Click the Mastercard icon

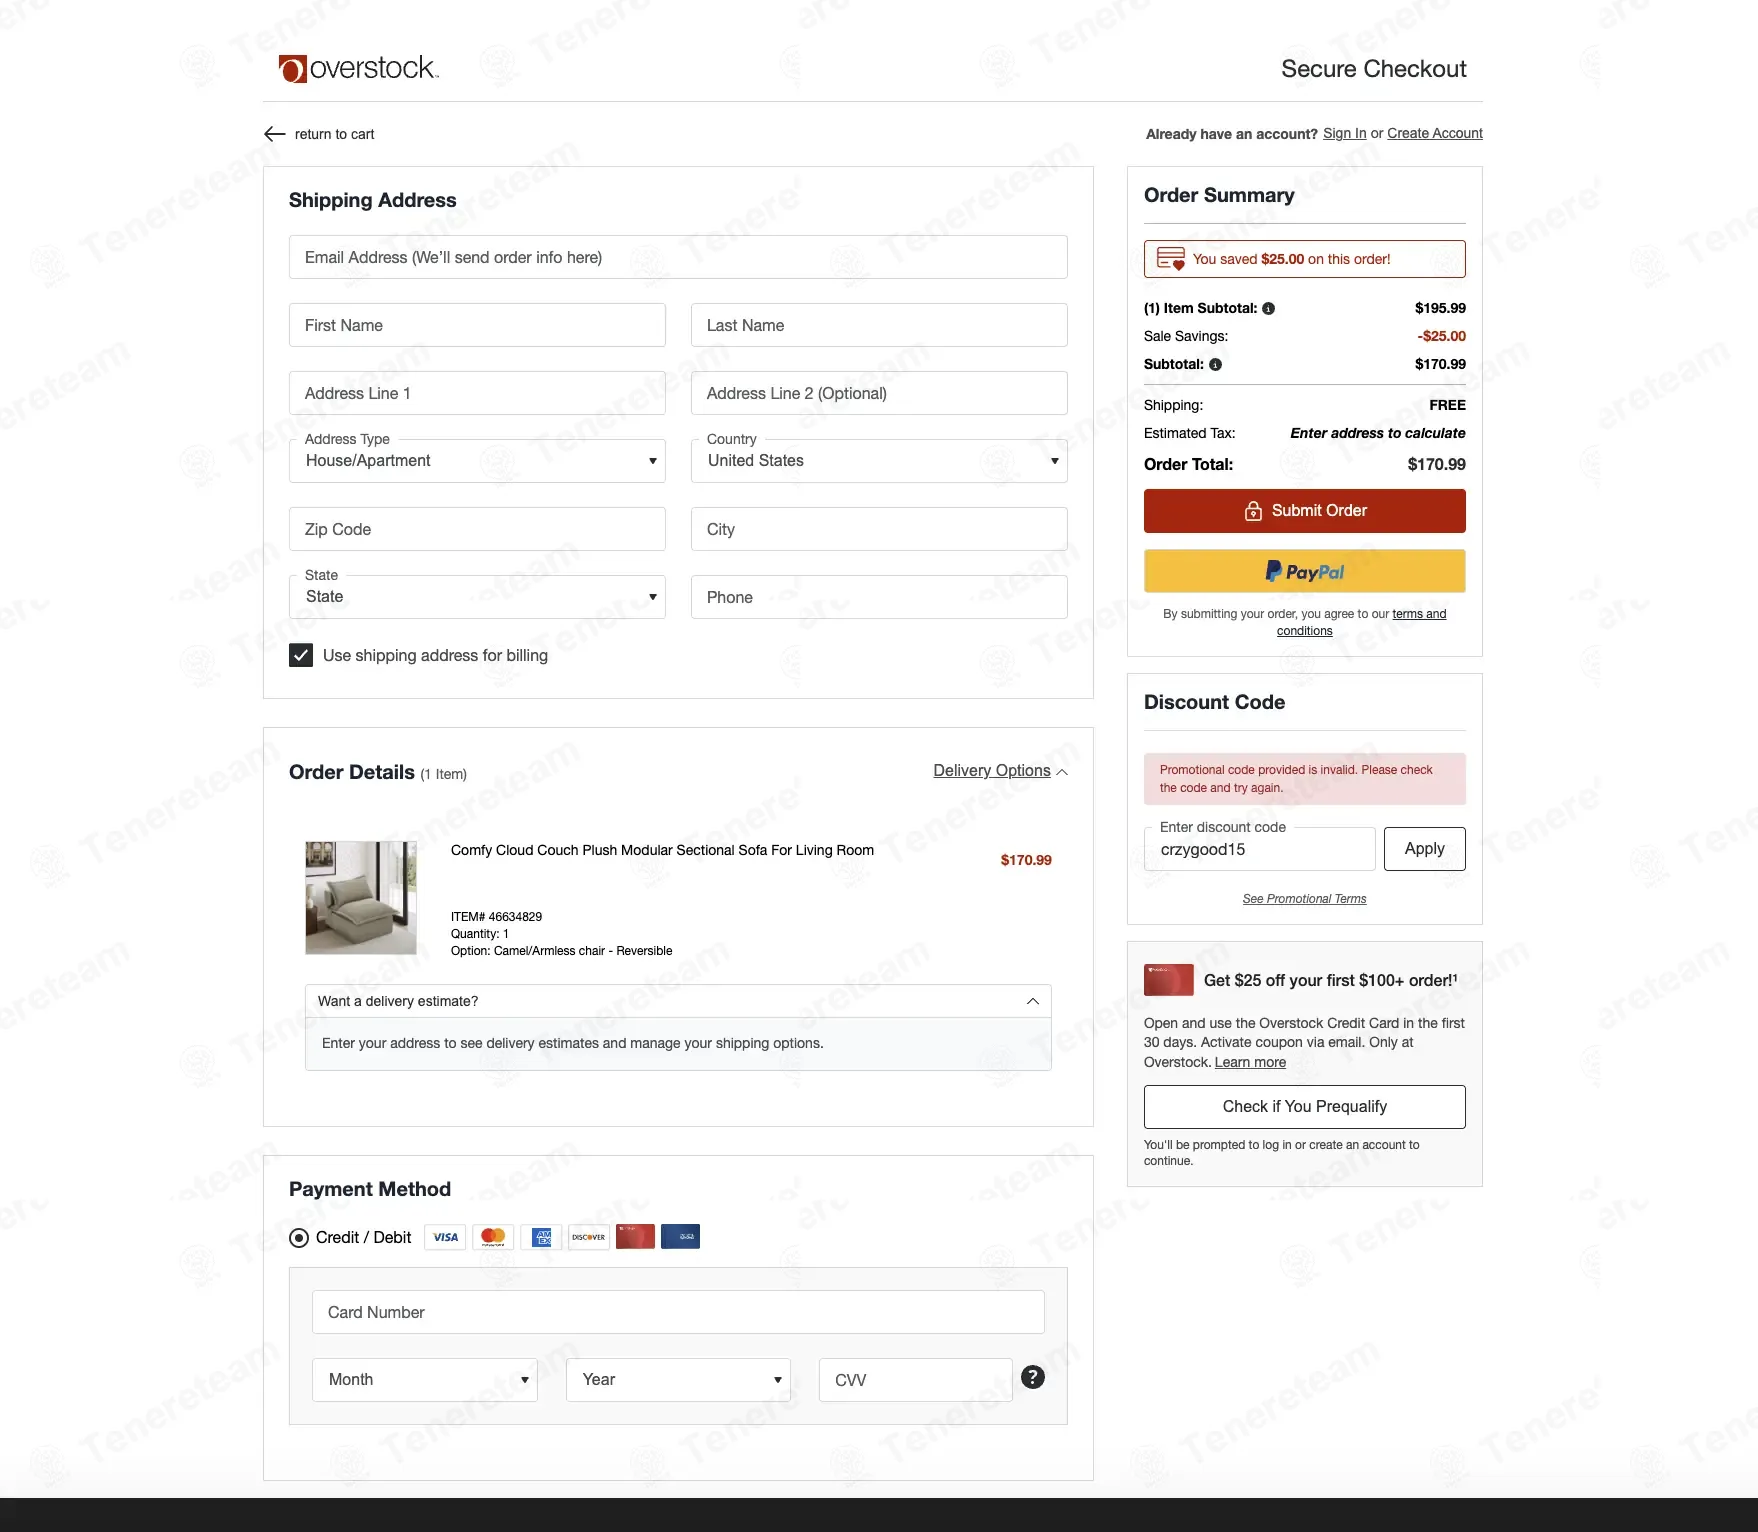[x=493, y=1237]
